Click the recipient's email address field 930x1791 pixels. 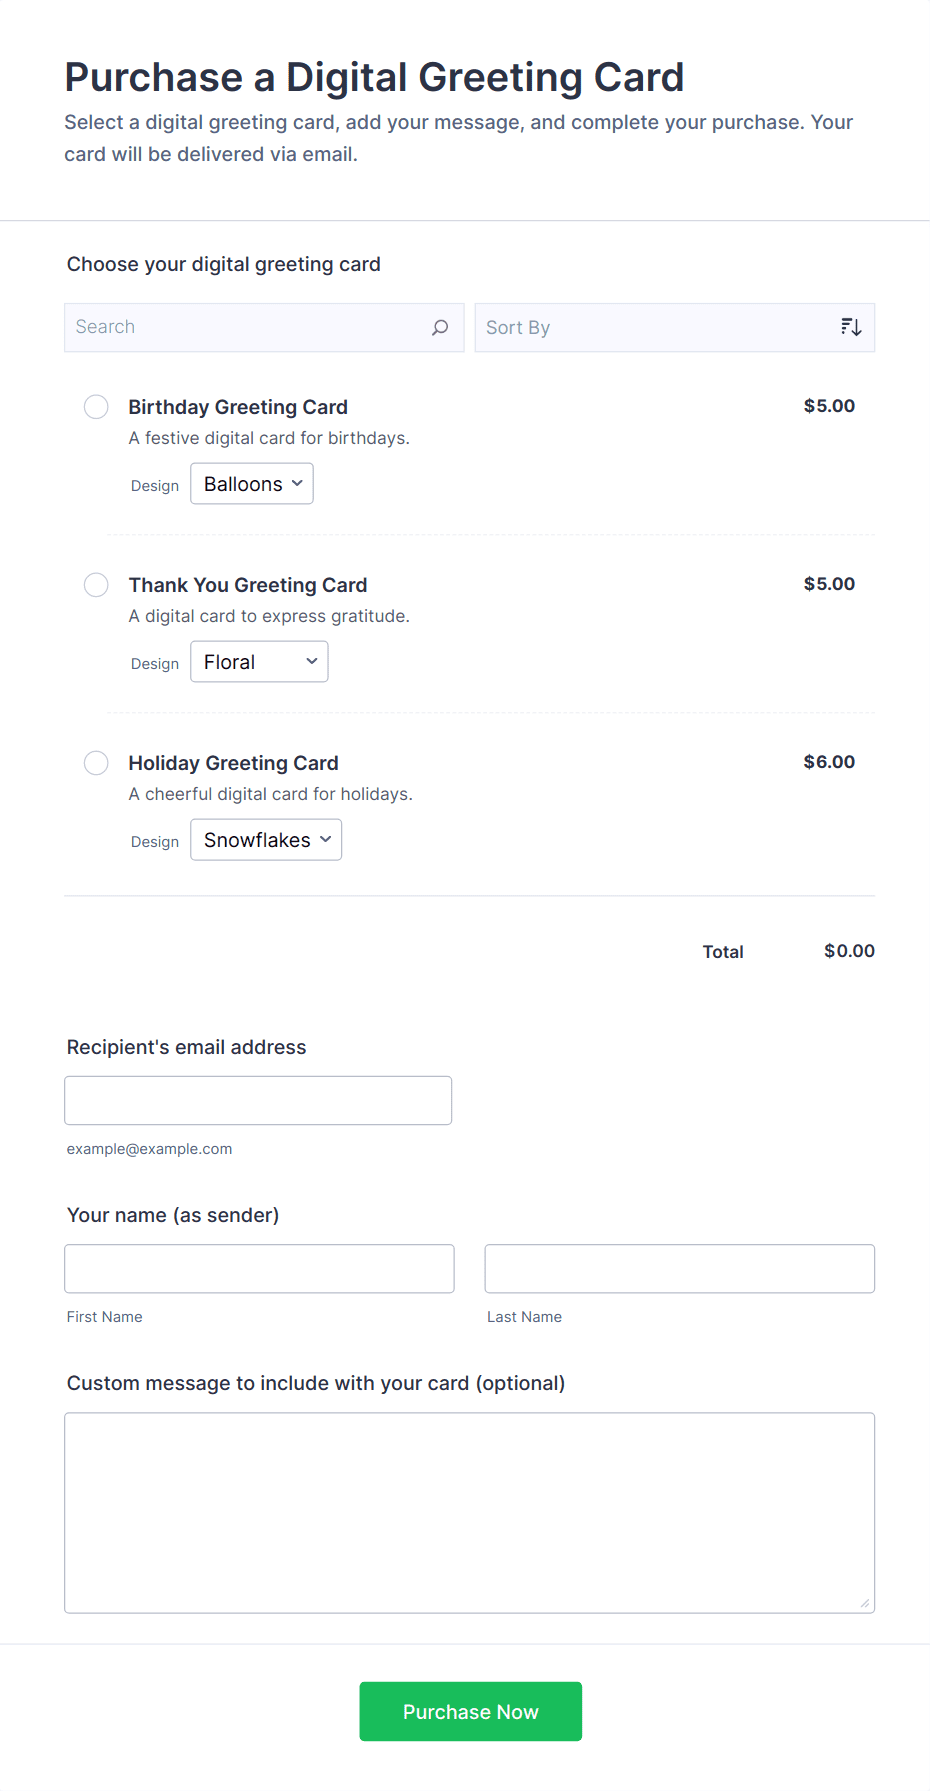coord(258,1100)
